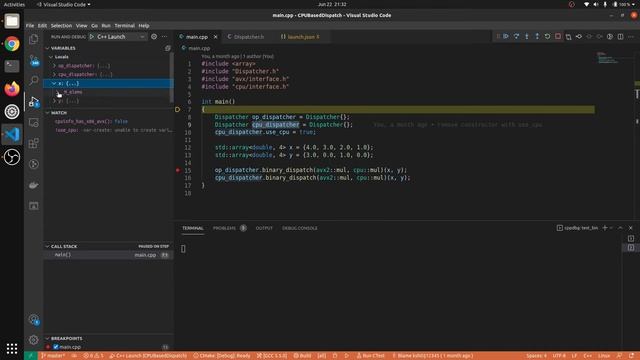Select the main() call stack frame

(x=108, y=255)
